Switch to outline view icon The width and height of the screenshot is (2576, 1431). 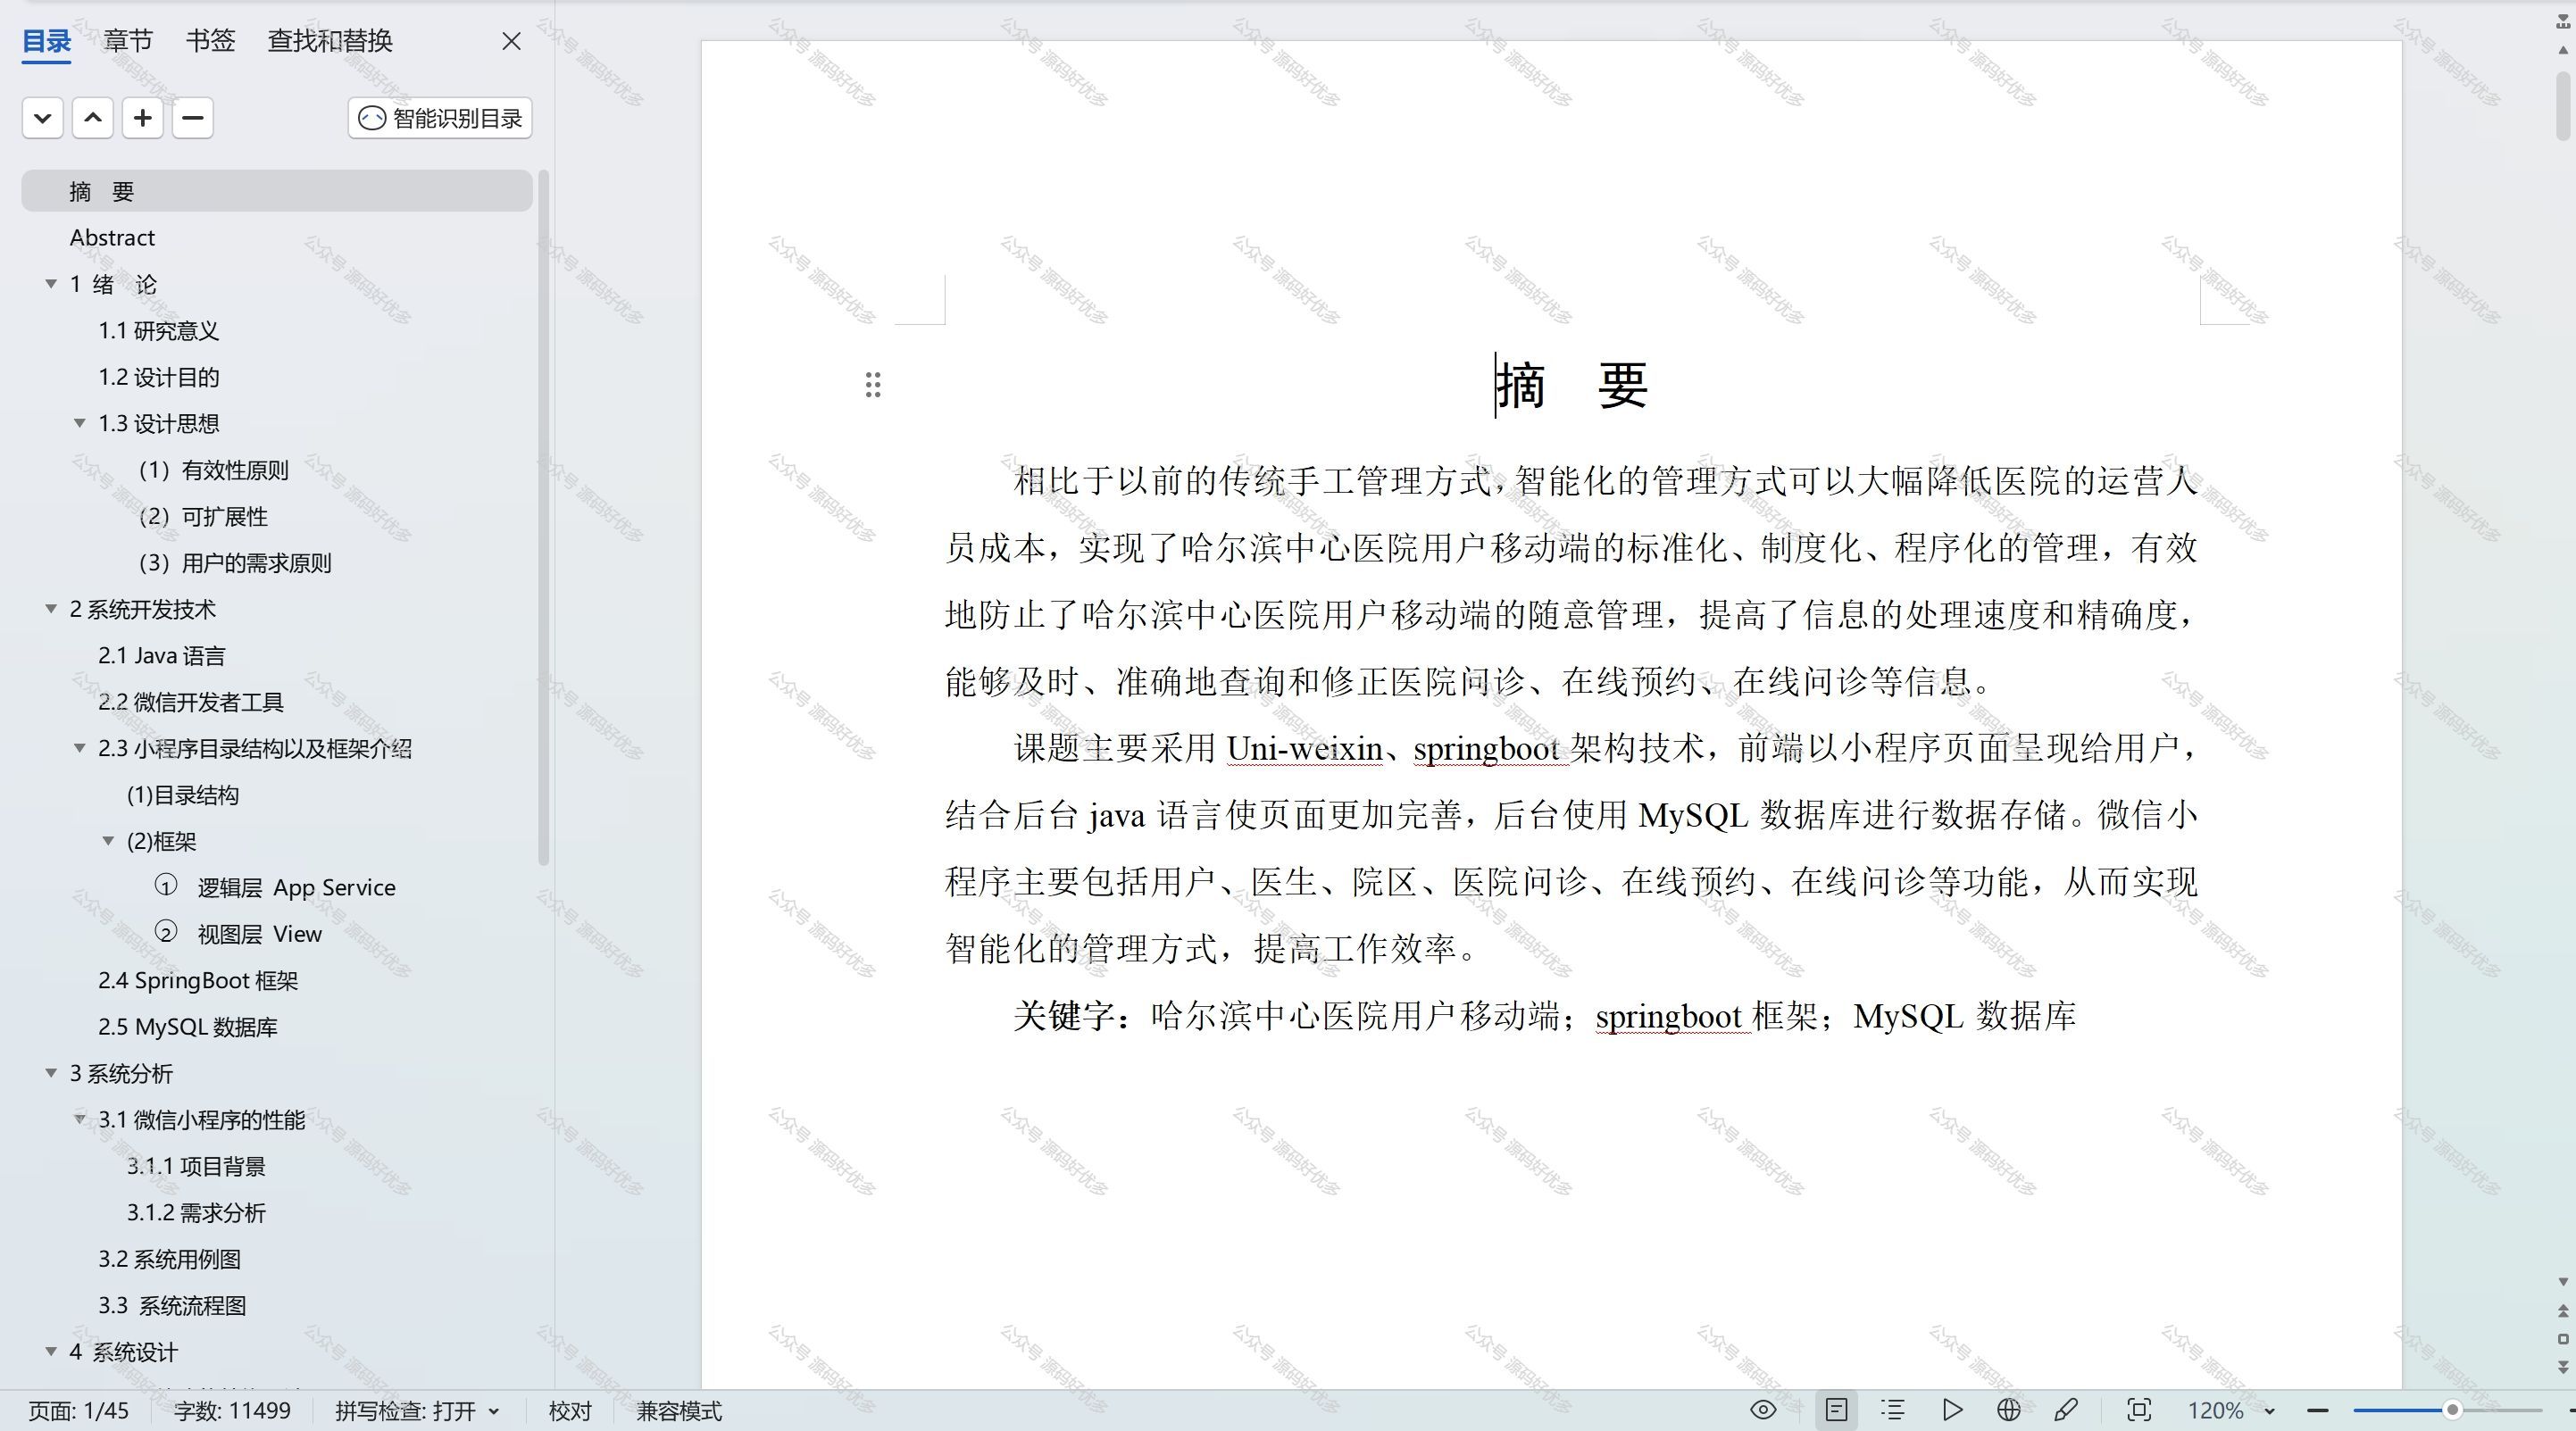tap(1892, 1410)
